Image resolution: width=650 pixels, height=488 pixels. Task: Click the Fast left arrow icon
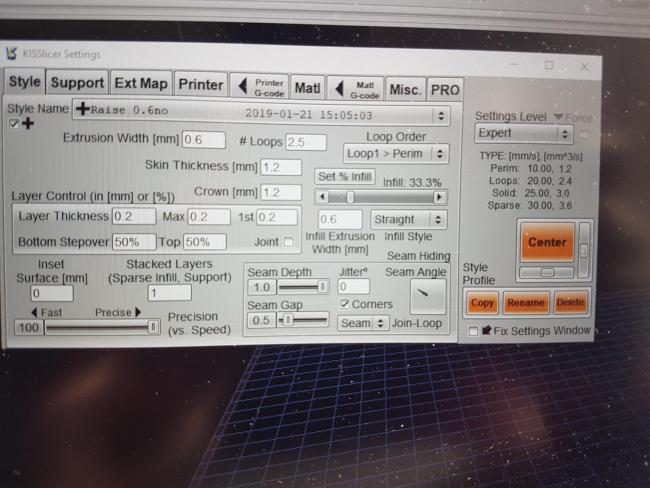pos(34,312)
